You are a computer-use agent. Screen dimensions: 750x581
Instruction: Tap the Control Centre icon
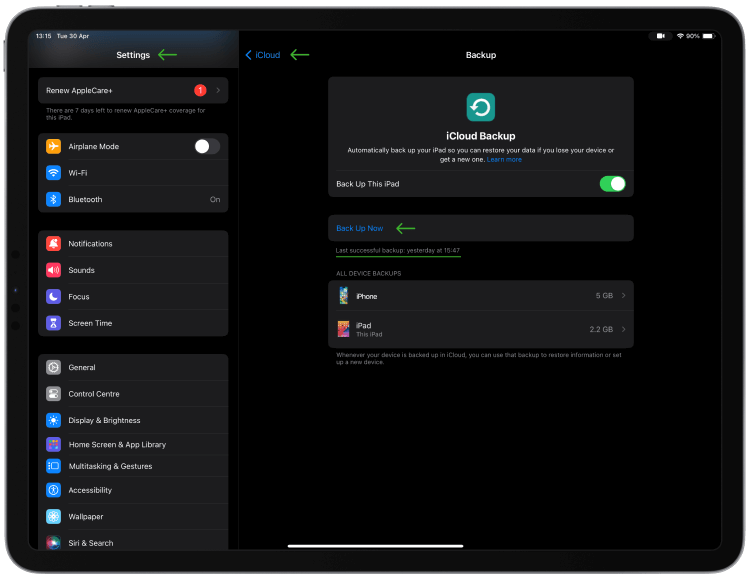[53, 394]
